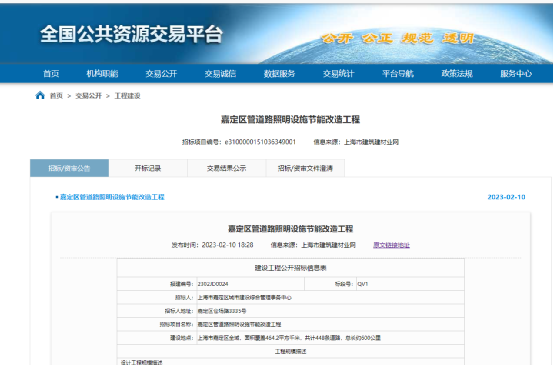Click the 招标项目编号 e310000151035340001 text

coord(239,142)
